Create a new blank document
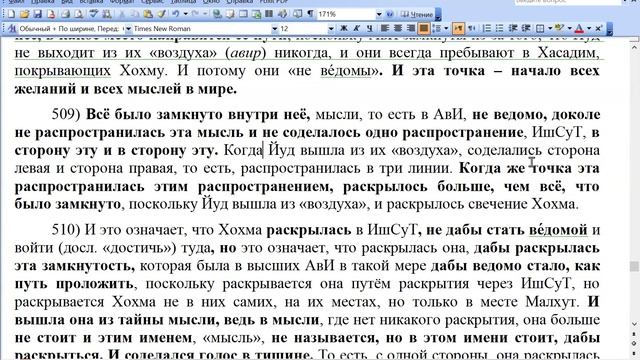Screen dimensions: 640x360 coord(11,14)
